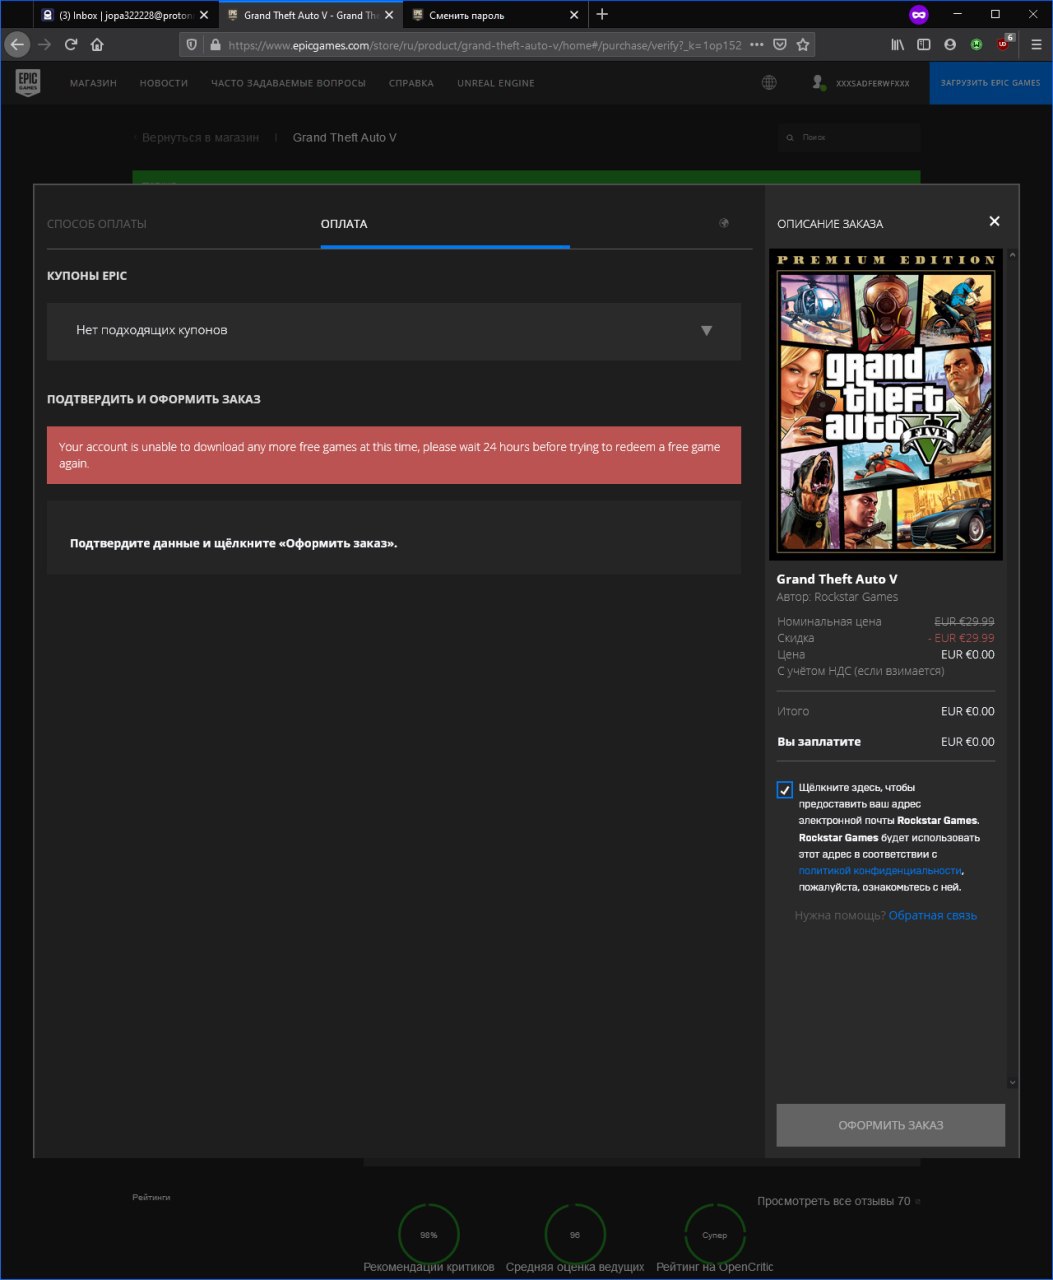Click the 96 average score gauge
Image resolution: width=1053 pixels, height=1280 pixels.
point(575,1235)
